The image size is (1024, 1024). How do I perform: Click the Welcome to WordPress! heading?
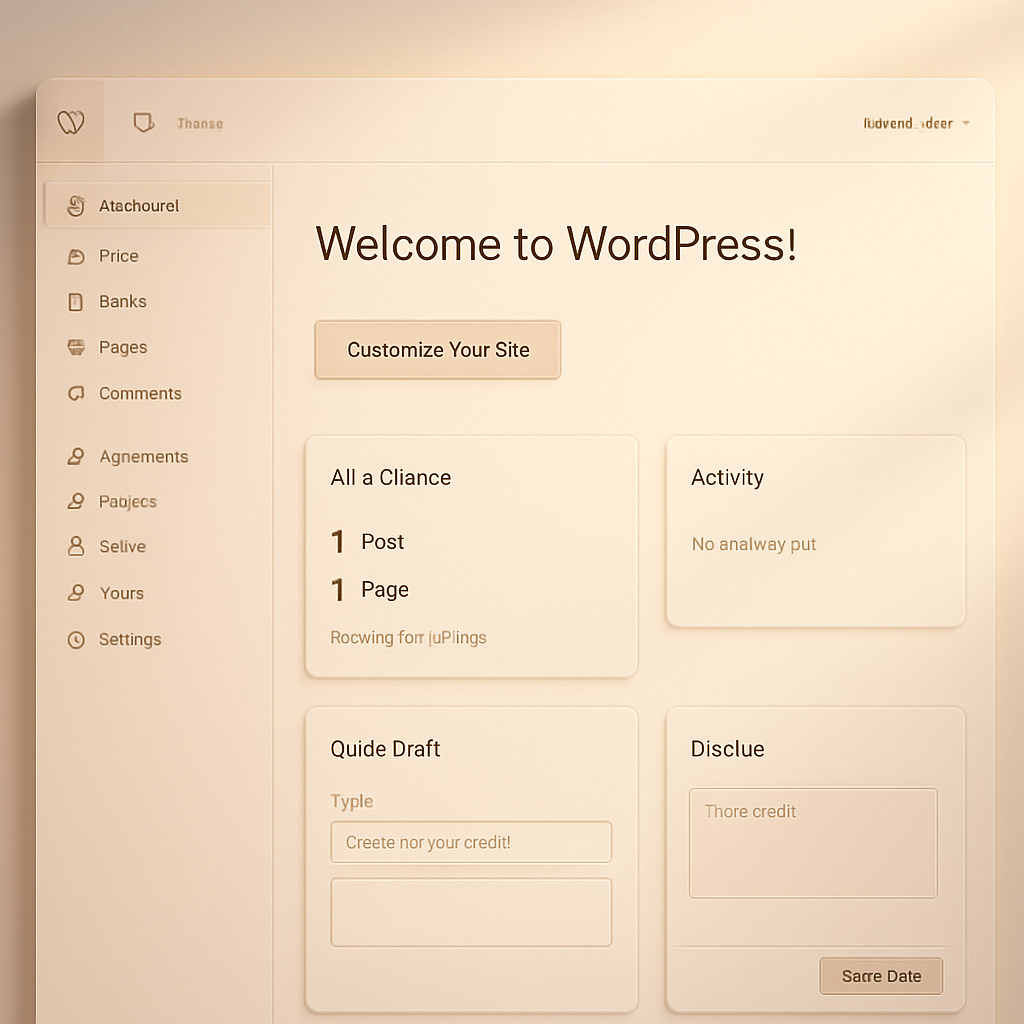pos(556,244)
